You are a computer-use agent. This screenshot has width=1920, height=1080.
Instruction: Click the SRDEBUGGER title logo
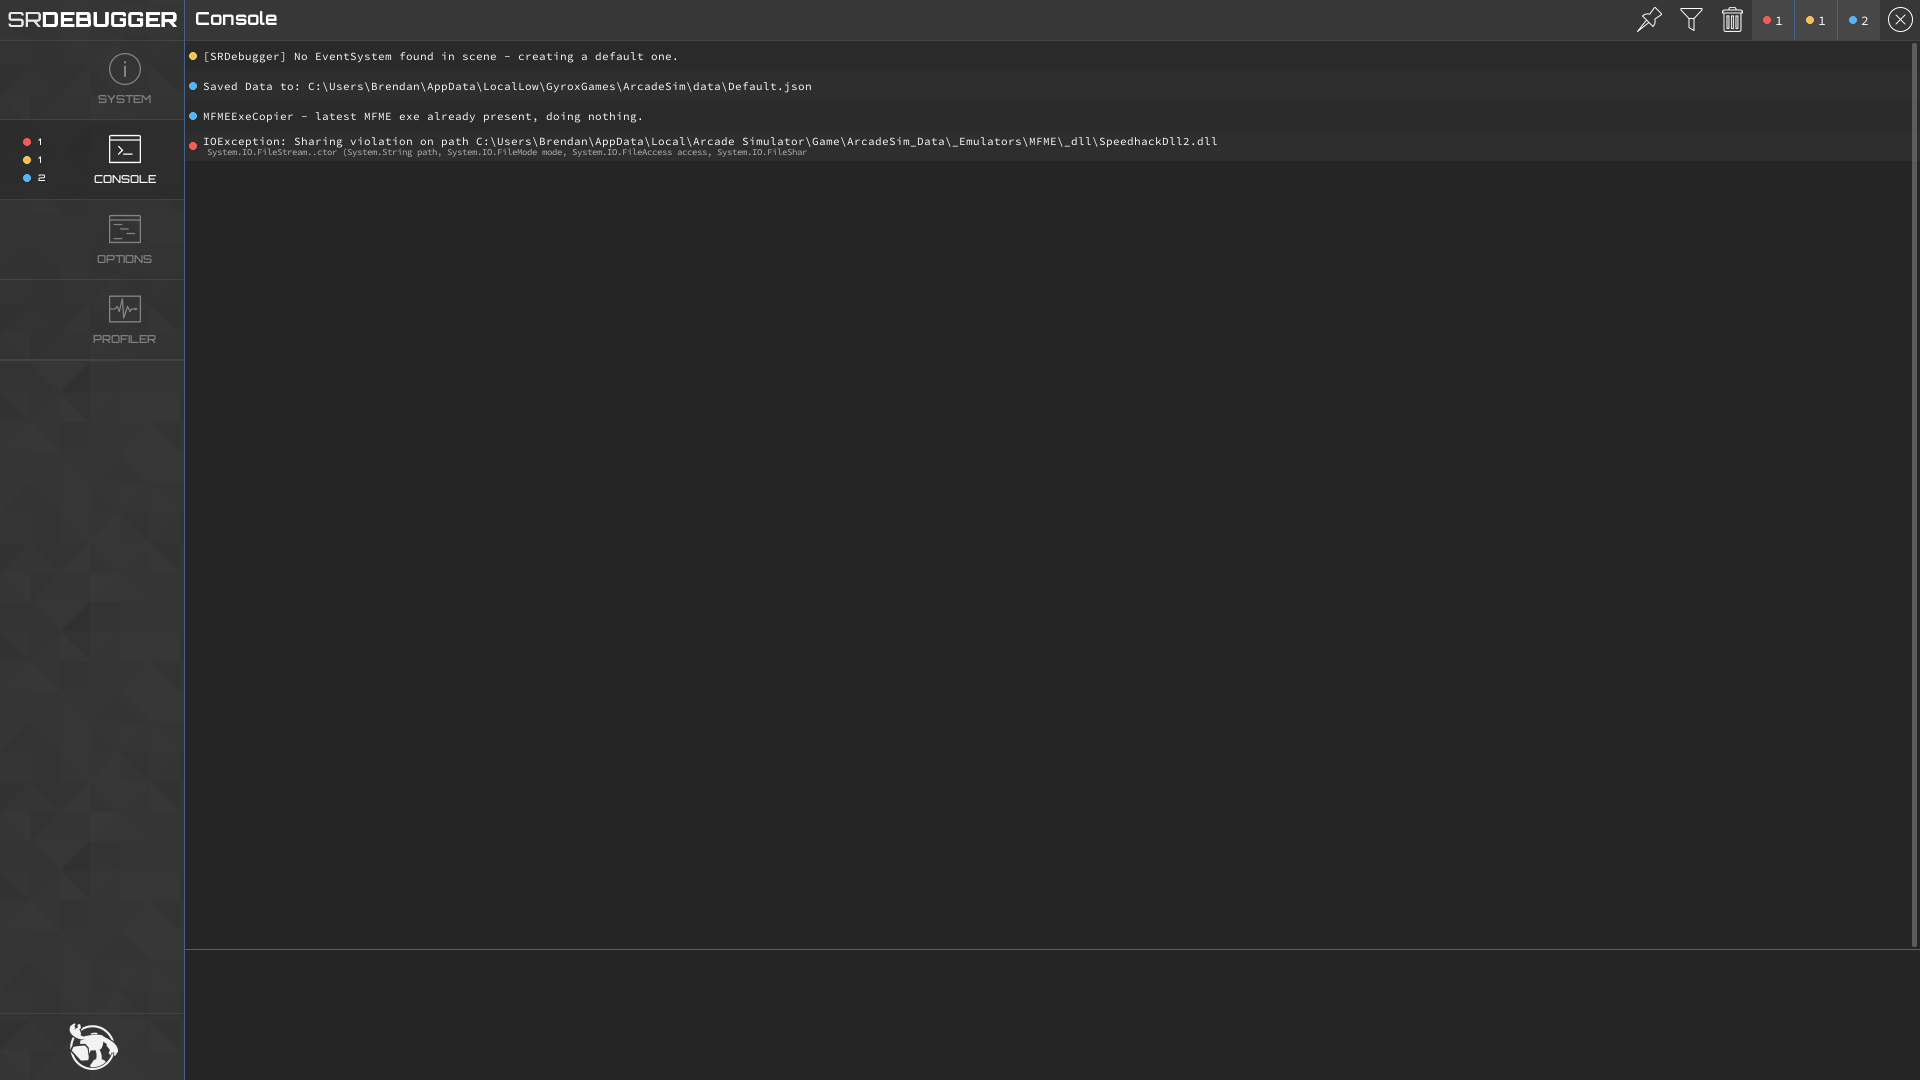[92, 20]
